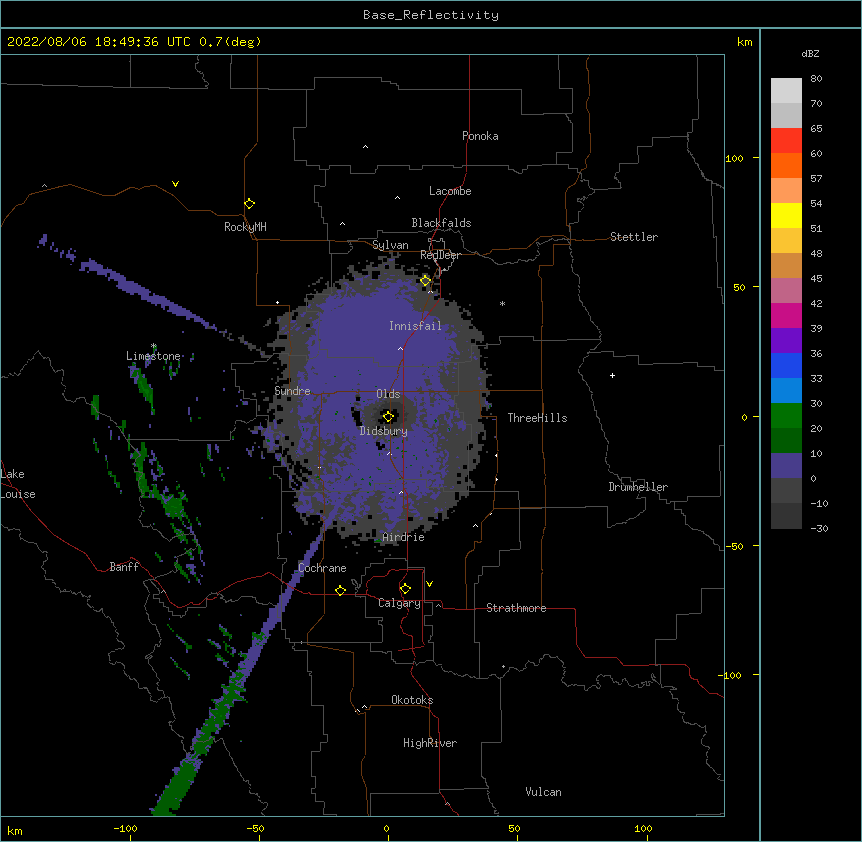The width and height of the screenshot is (862, 842).
Task: Click the HighRiver label
Action: tap(430, 743)
